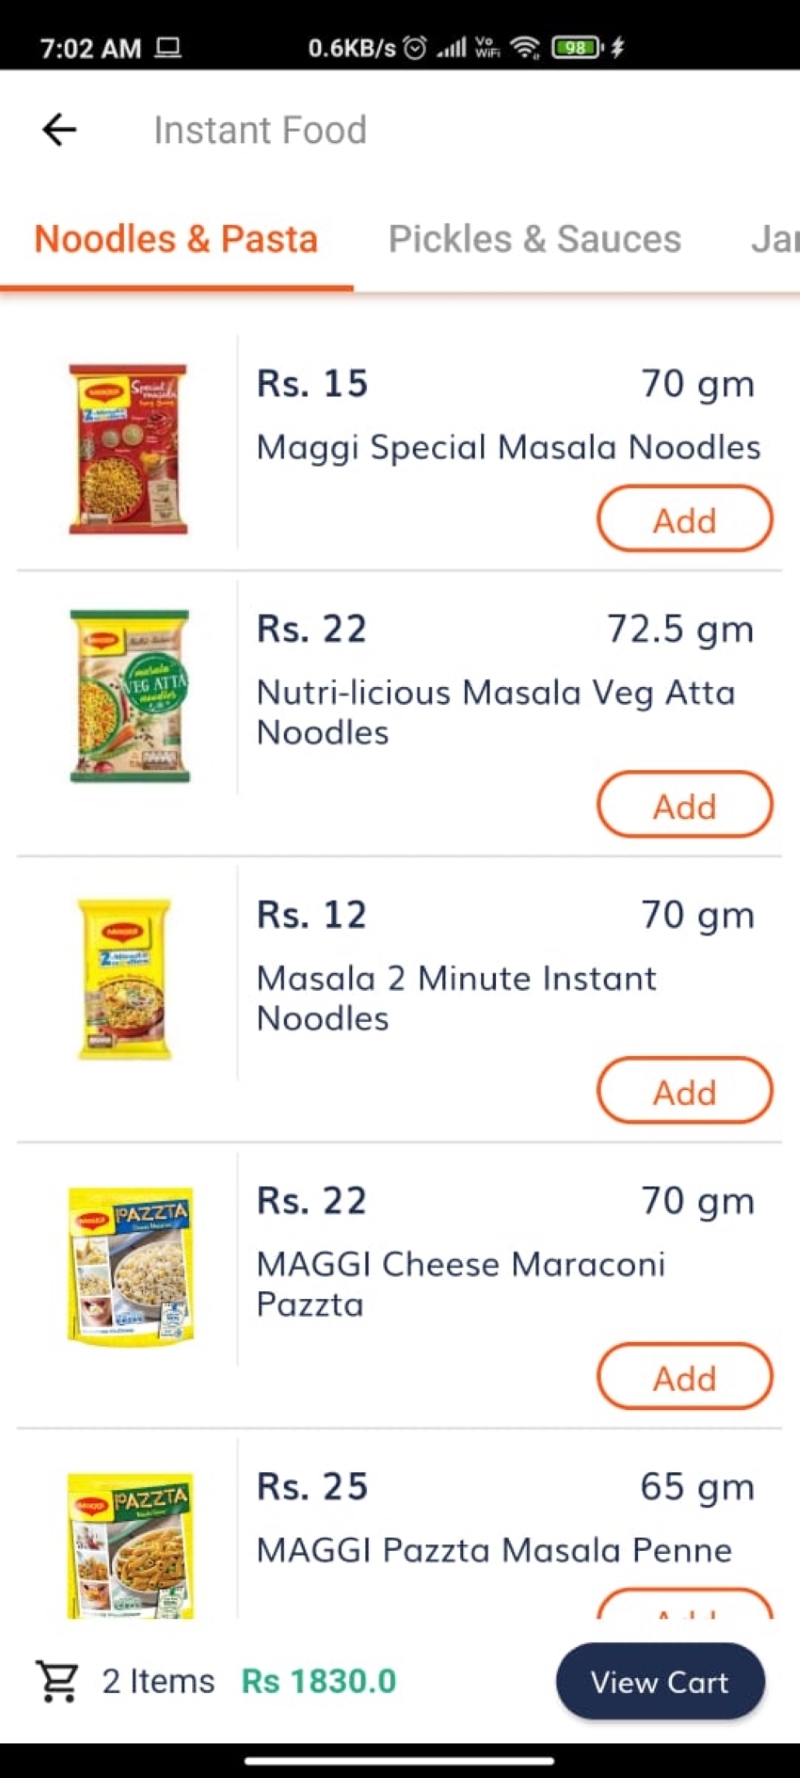Tap the alarm clock status icon
This screenshot has width=800, height=1778.
415,47
